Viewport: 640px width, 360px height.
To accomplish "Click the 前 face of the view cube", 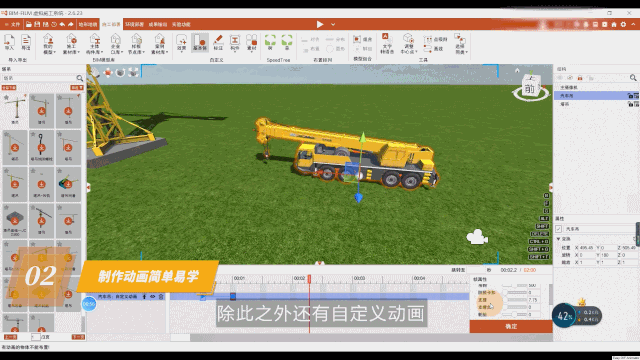I will click(x=530, y=89).
